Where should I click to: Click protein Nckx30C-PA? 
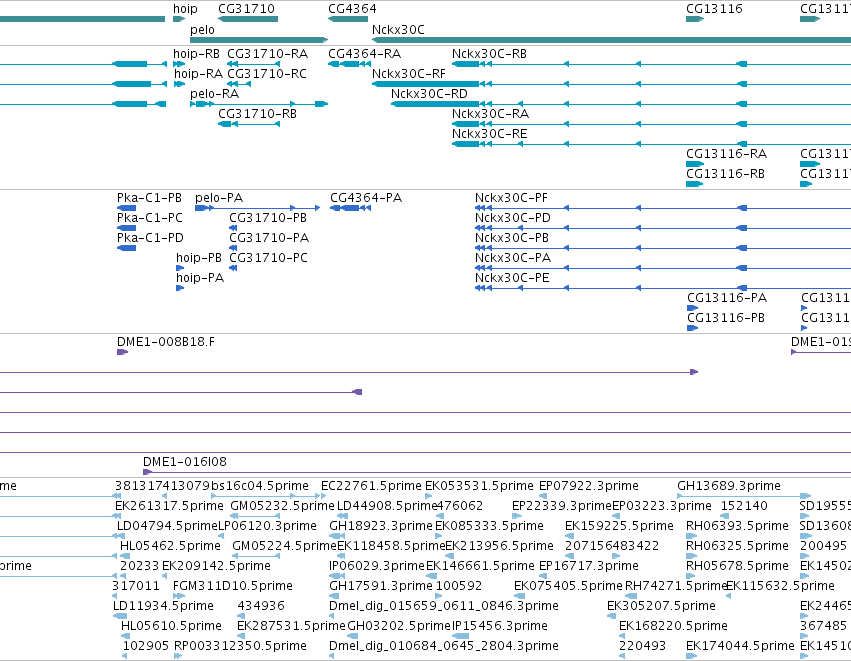point(513,258)
